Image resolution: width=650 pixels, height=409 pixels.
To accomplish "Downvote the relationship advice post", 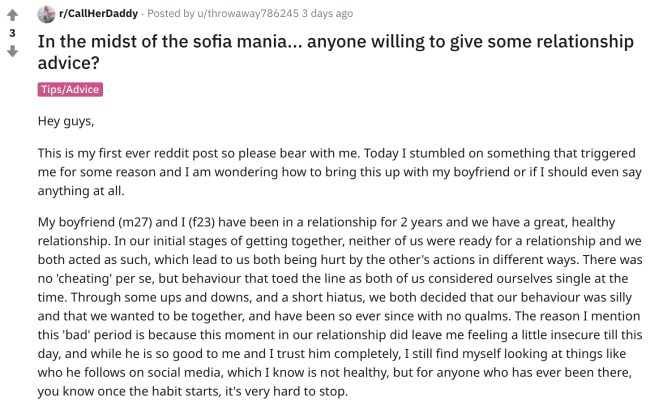I will (13, 51).
